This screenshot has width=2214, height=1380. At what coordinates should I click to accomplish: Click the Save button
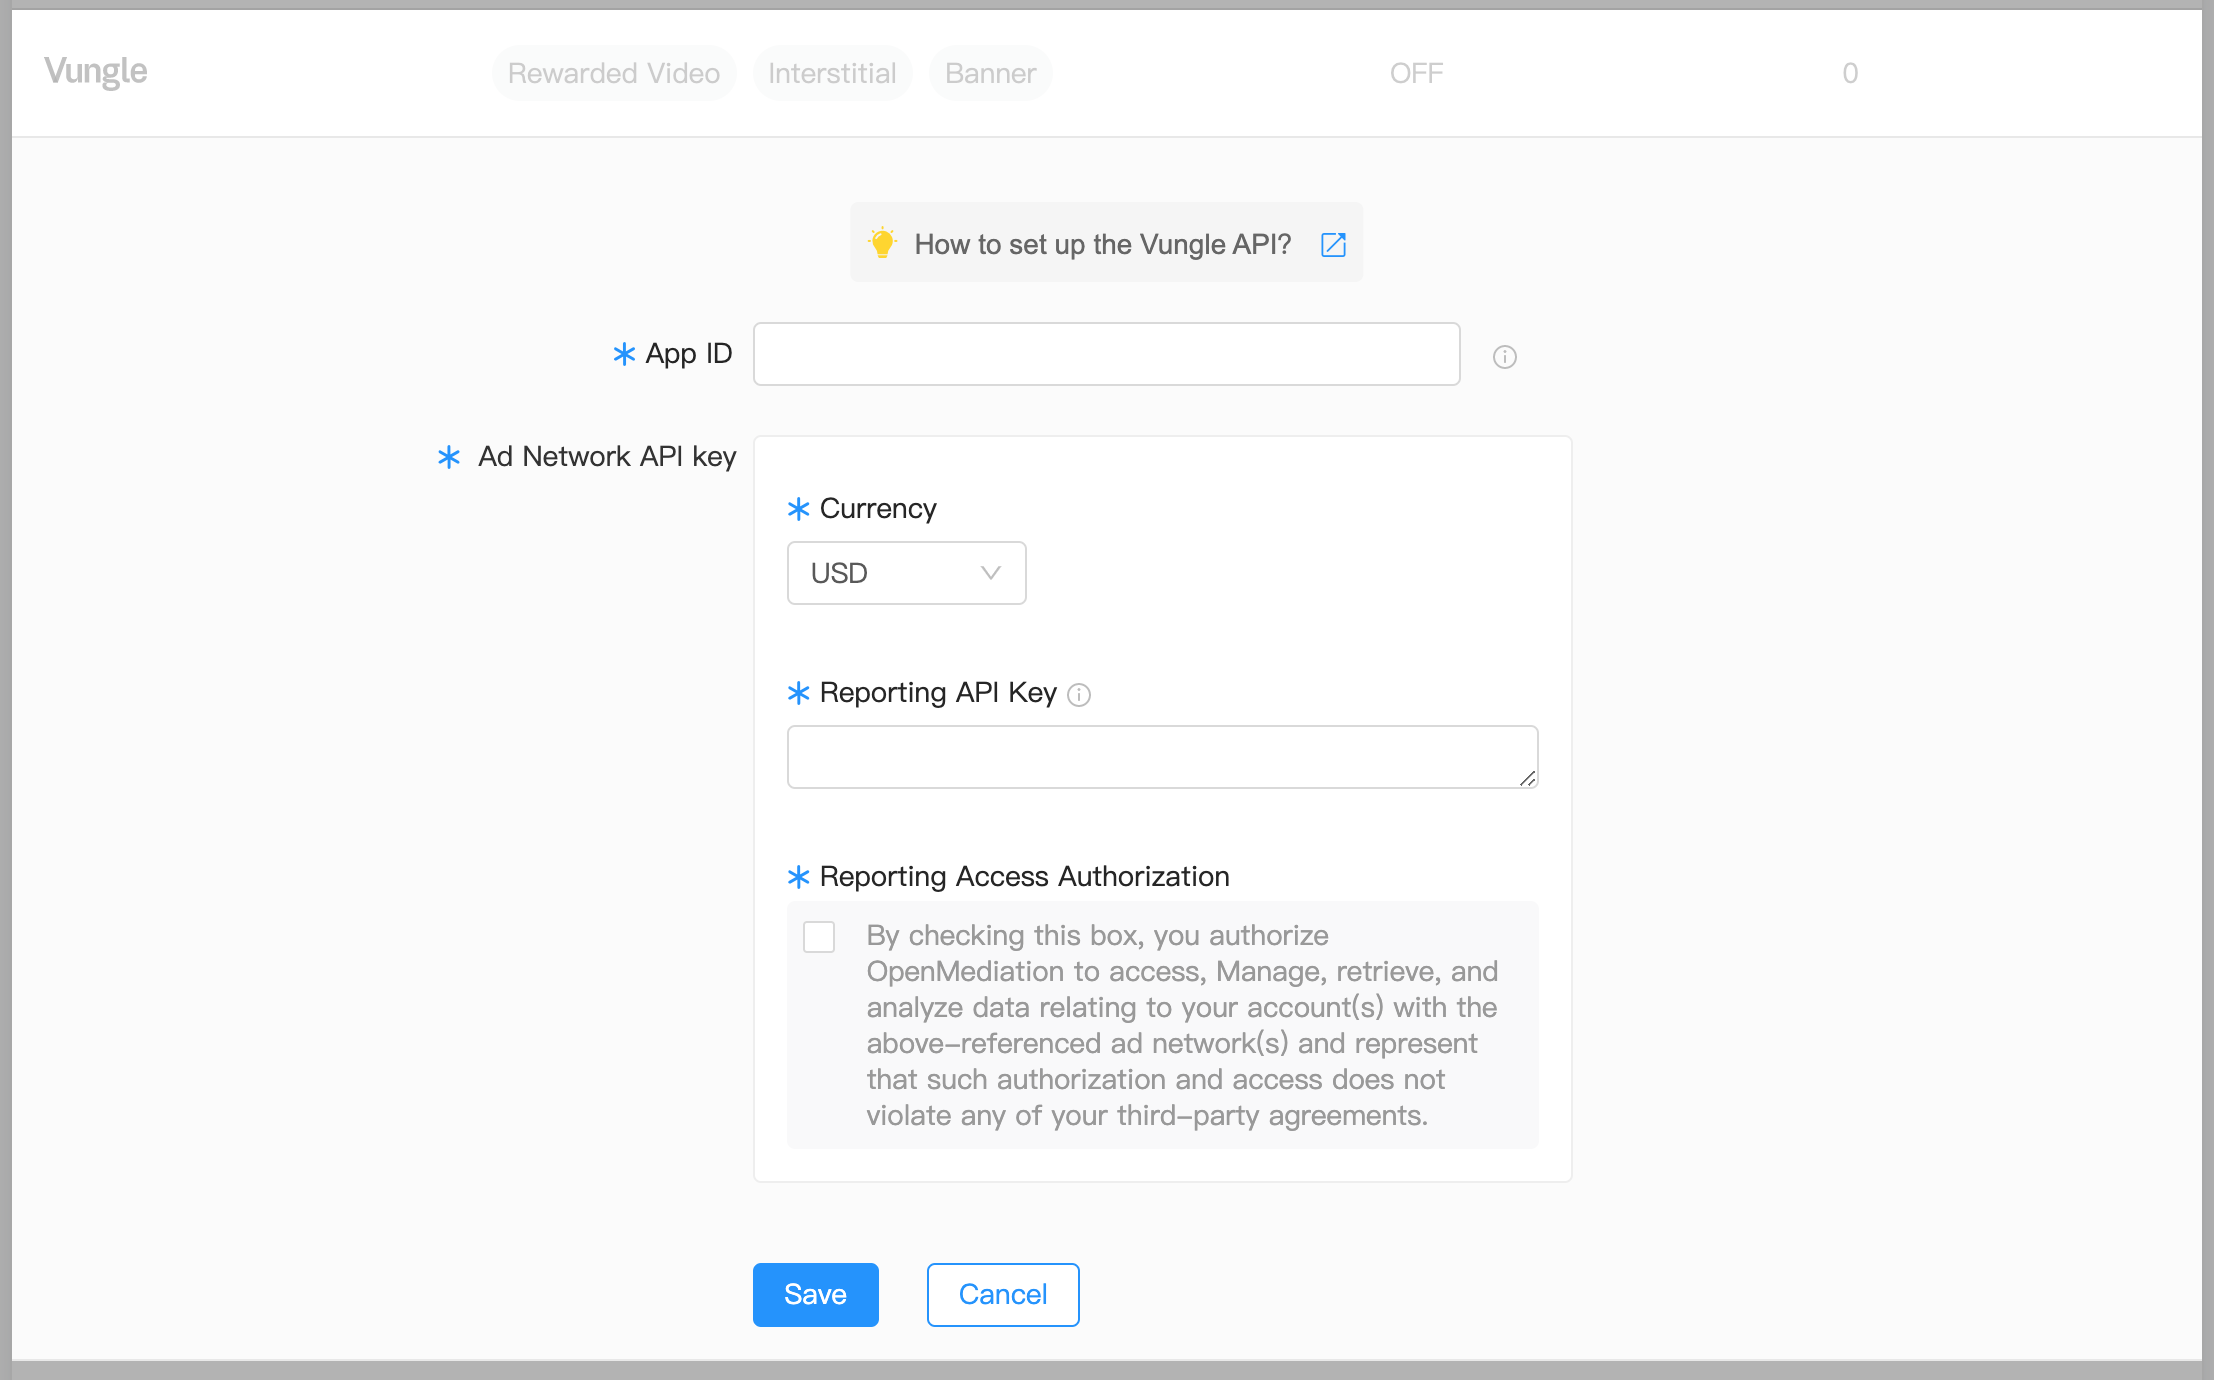point(815,1294)
